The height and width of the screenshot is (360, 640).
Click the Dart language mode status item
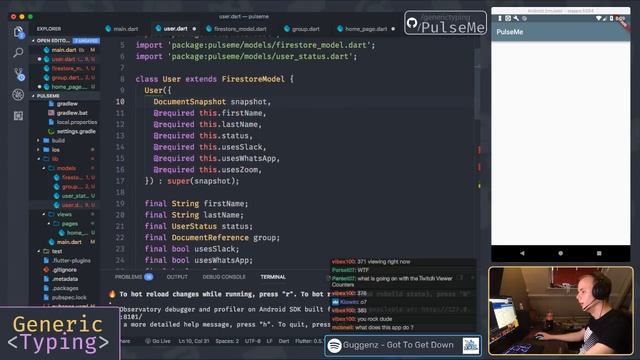284,341
